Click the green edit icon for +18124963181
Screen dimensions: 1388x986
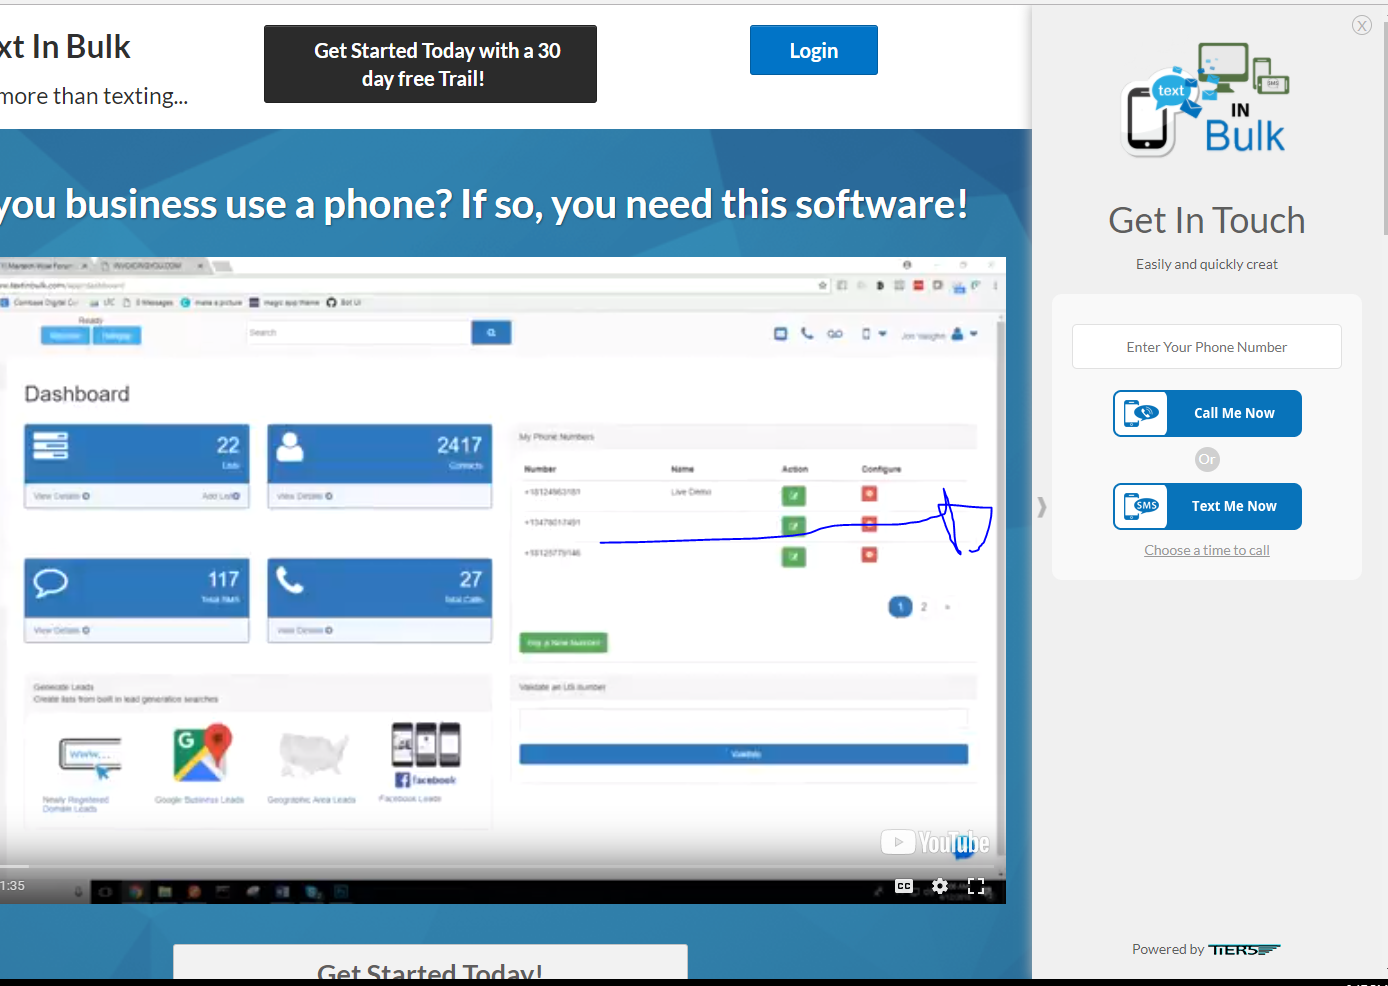point(793,495)
